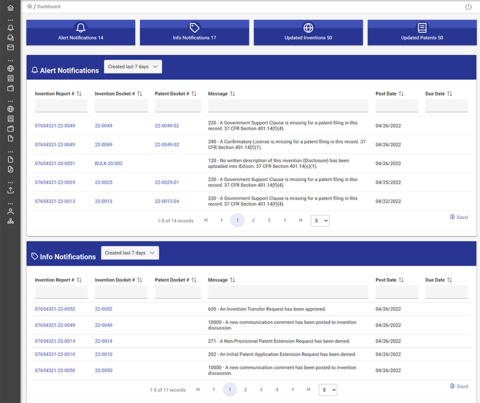
Task: Open the plain bell icon in sidebar
Action: pyautogui.click(x=11, y=28)
